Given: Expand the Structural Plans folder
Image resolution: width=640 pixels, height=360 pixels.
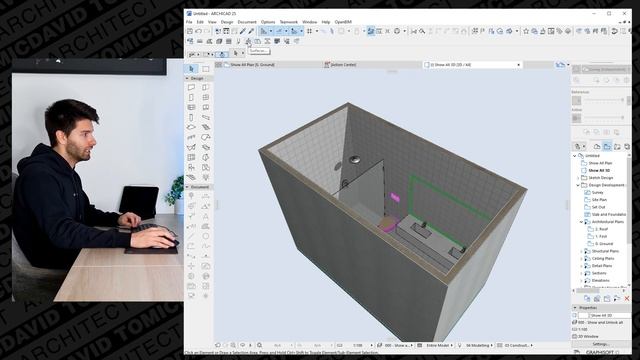Looking at the screenshot, I should [582, 251].
